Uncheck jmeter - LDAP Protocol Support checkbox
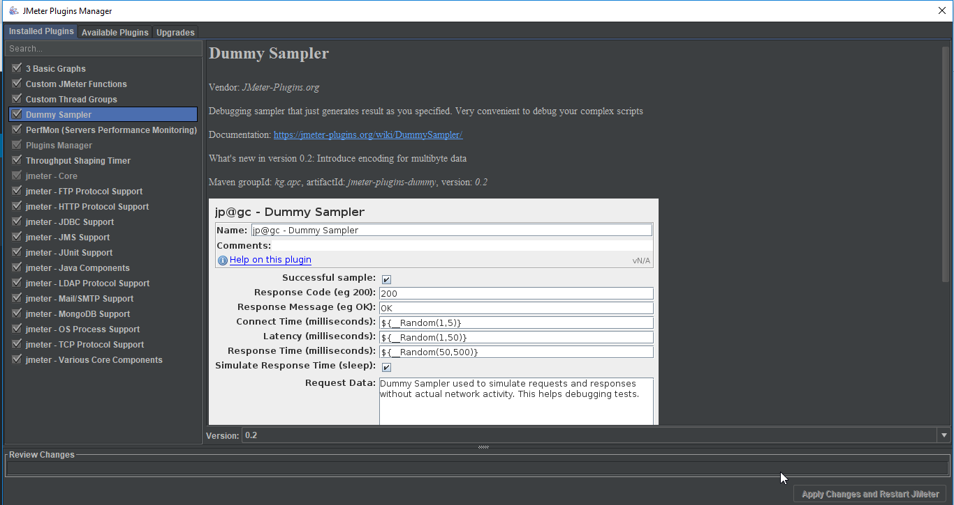954x505 pixels. point(17,283)
